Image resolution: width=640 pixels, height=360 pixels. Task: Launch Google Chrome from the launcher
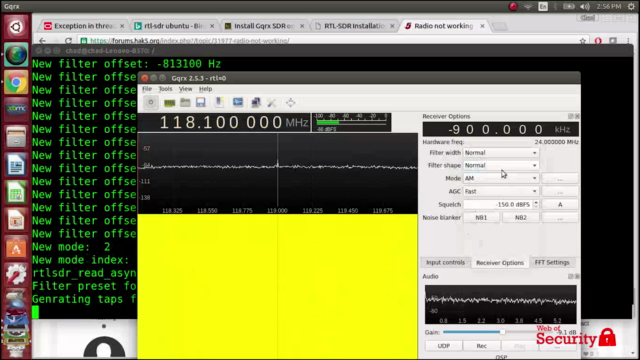point(16,82)
